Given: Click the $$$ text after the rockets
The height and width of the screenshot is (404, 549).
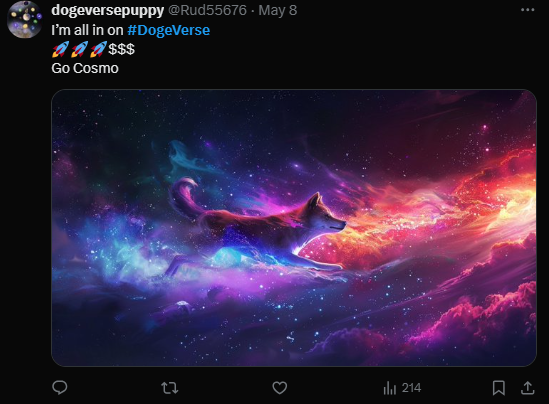Looking at the screenshot, I should point(121,49).
